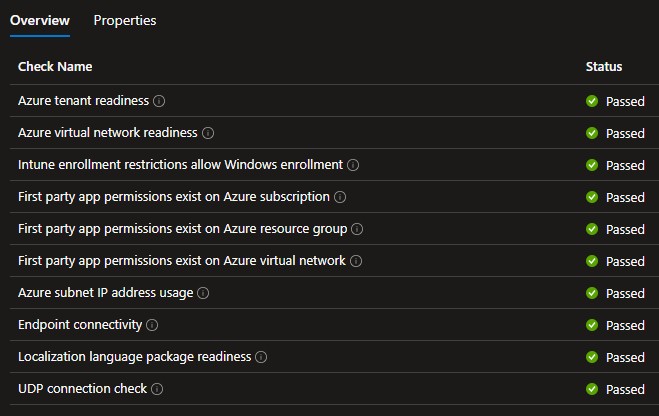Screen dimensions: 659x416
Task: Click info icon next to UDP connection check
Action: [x=157, y=389]
